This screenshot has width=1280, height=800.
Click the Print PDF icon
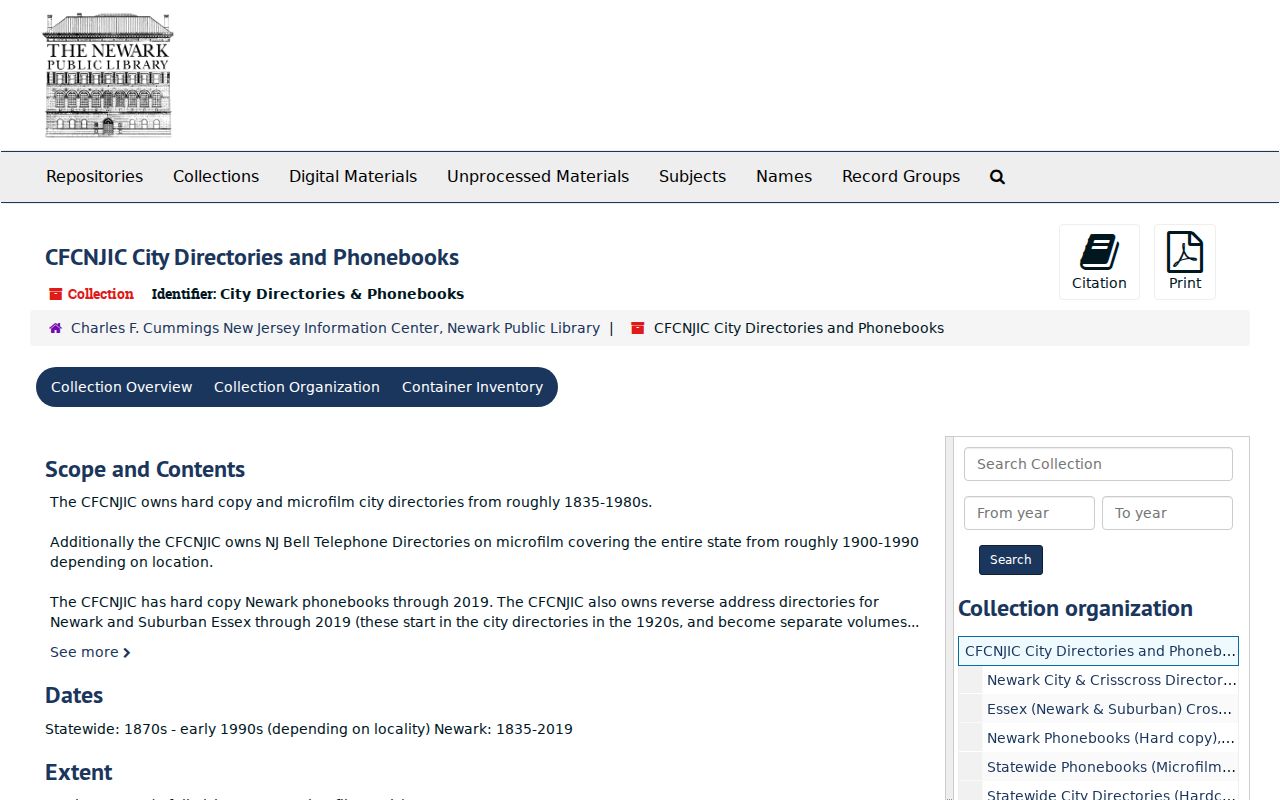(x=1185, y=252)
